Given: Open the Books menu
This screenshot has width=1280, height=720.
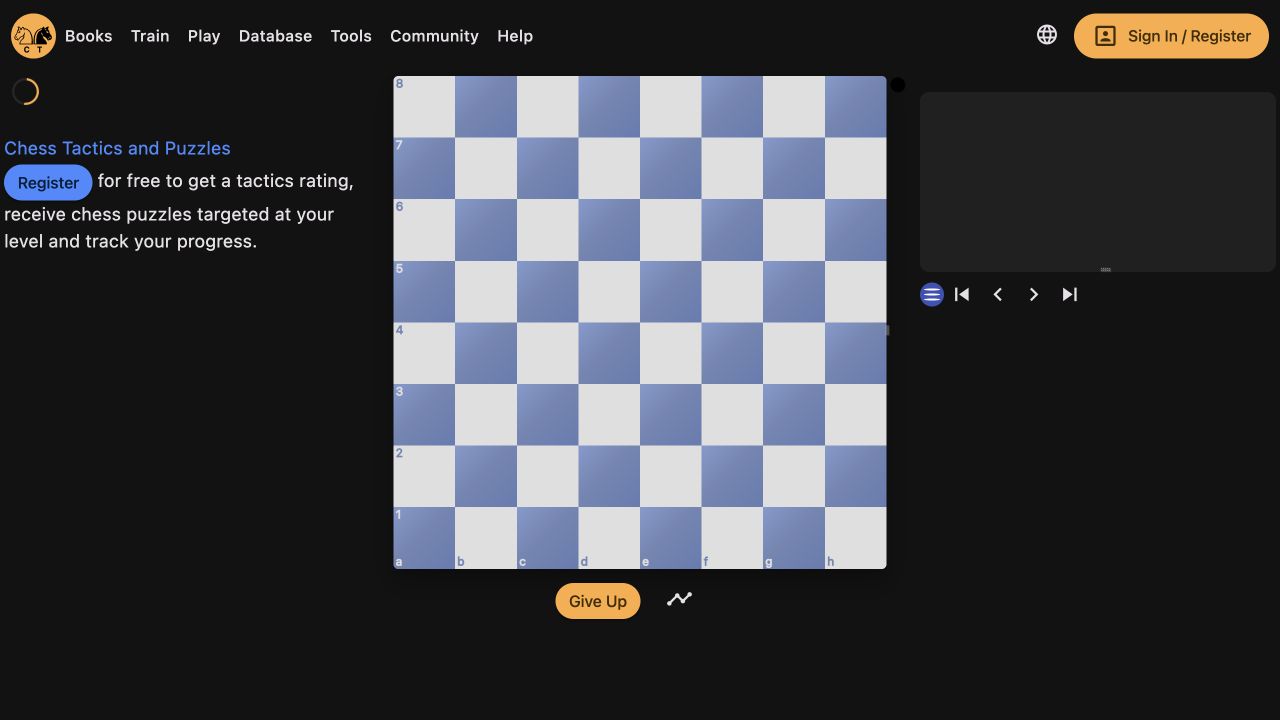Looking at the screenshot, I should pos(89,36).
